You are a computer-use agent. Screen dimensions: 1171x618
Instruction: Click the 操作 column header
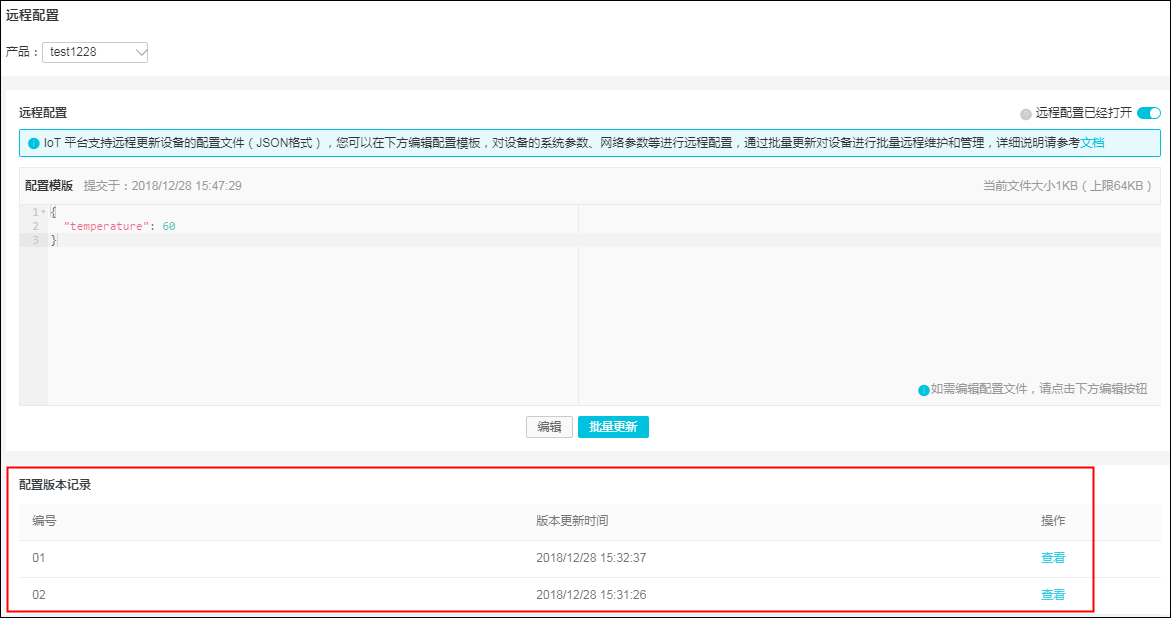[x=1053, y=521]
